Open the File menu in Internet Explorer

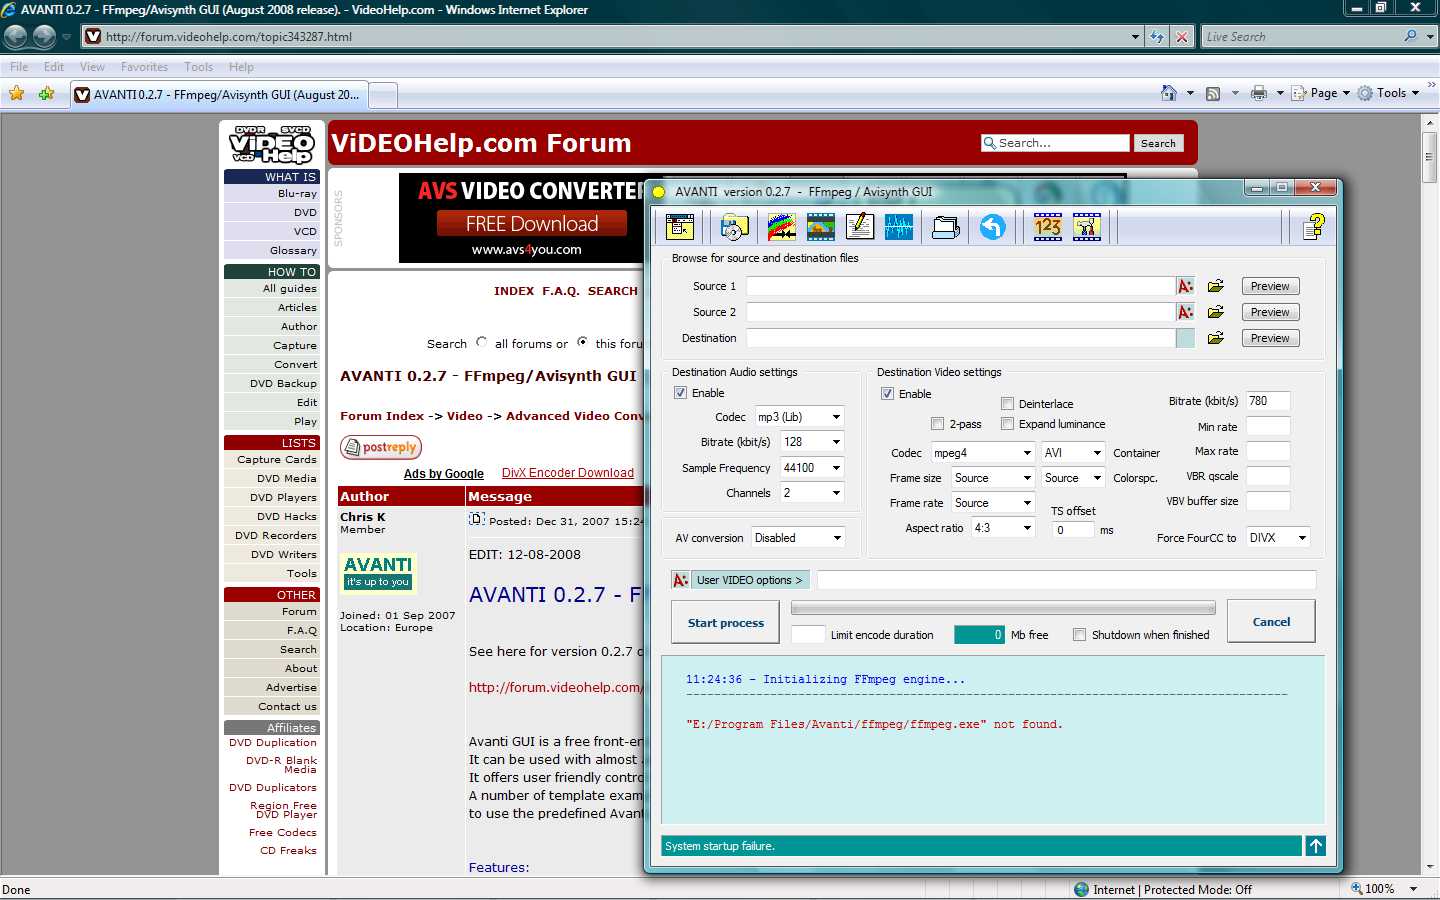[19, 67]
